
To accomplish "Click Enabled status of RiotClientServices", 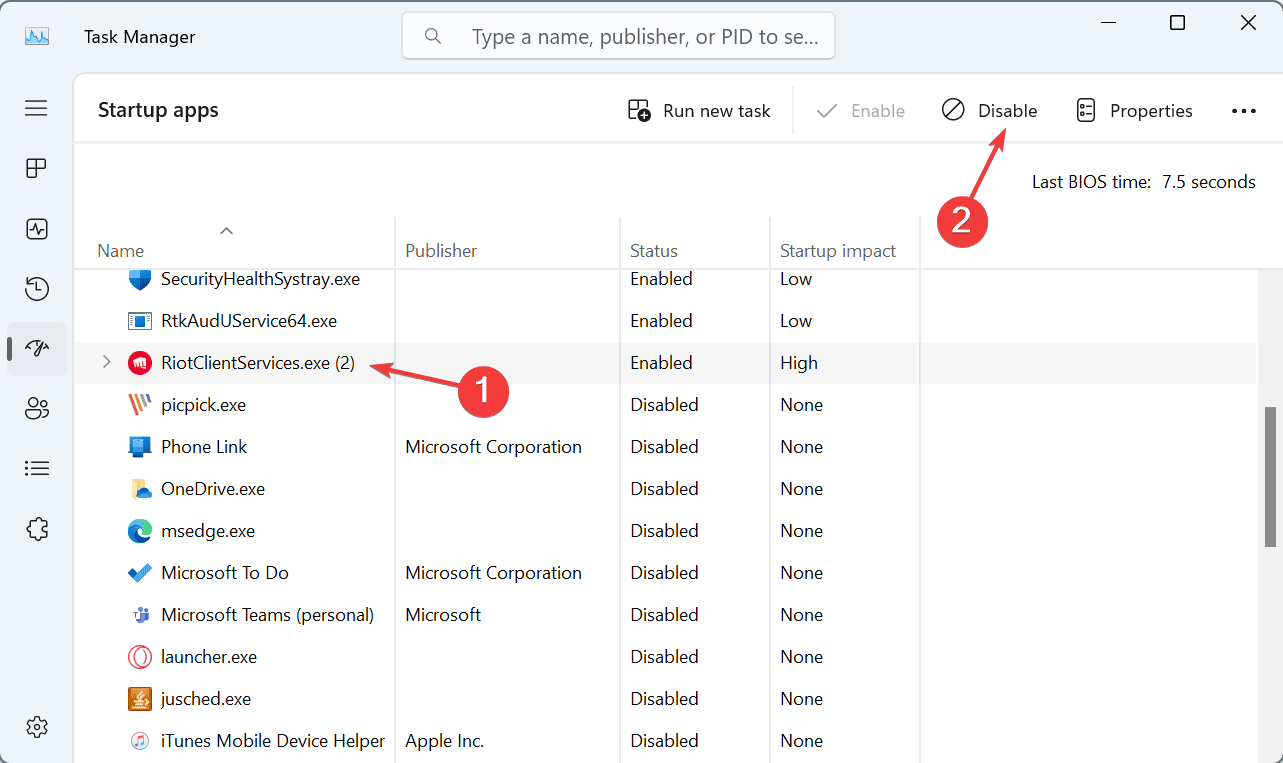I will (x=661, y=363).
